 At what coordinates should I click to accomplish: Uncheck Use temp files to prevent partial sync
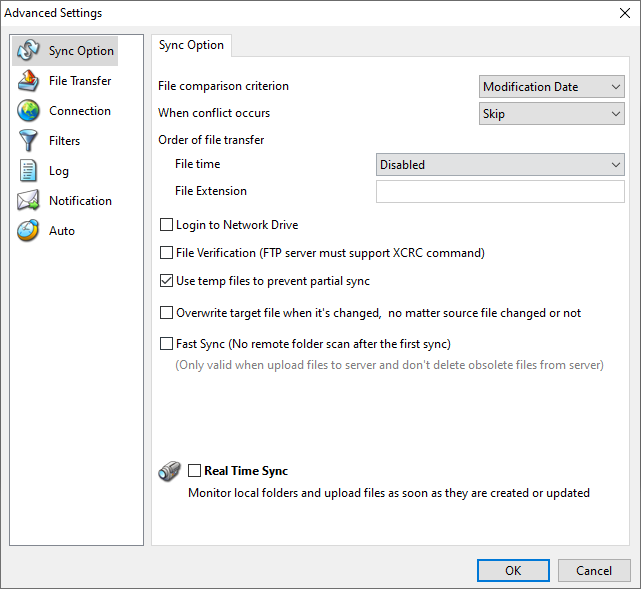pyautogui.click(x=167, y=281)
